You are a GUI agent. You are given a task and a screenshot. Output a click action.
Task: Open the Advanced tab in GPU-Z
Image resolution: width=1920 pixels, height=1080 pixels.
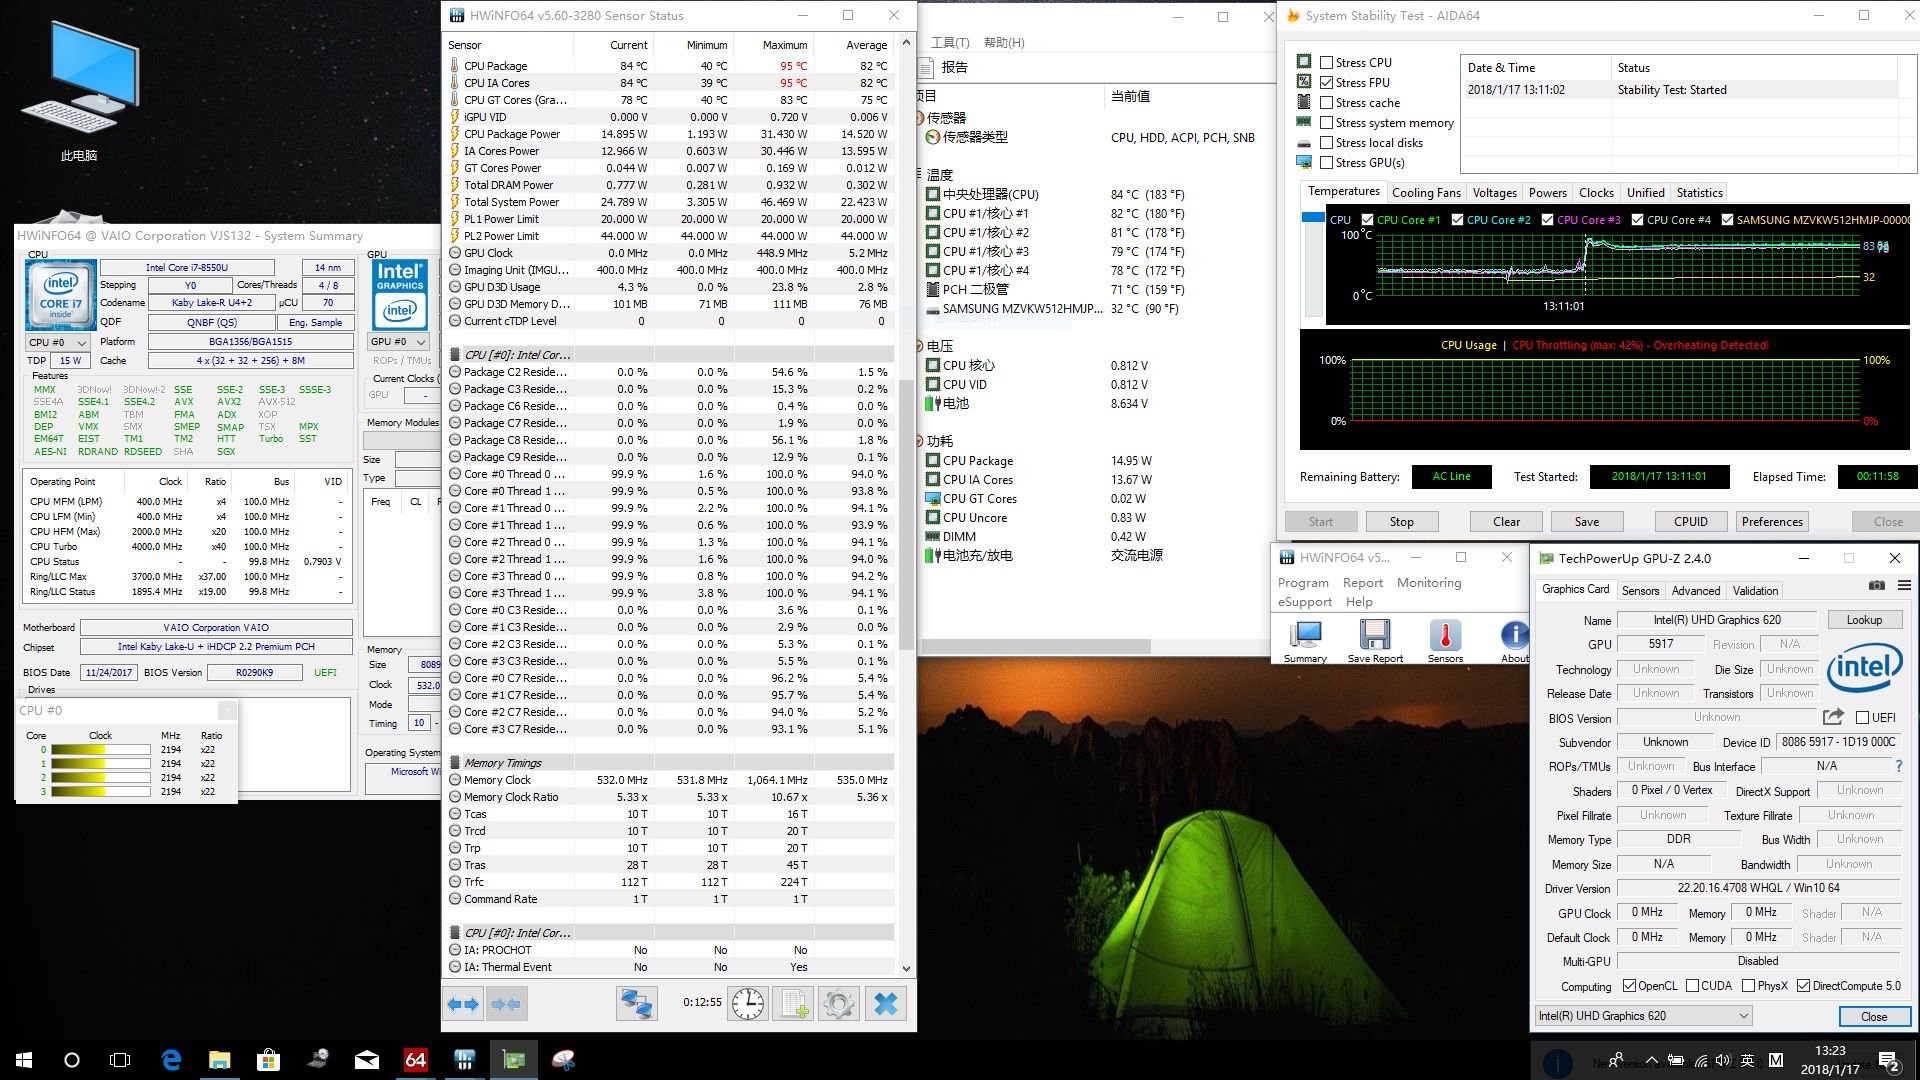tap(1696, 590)
